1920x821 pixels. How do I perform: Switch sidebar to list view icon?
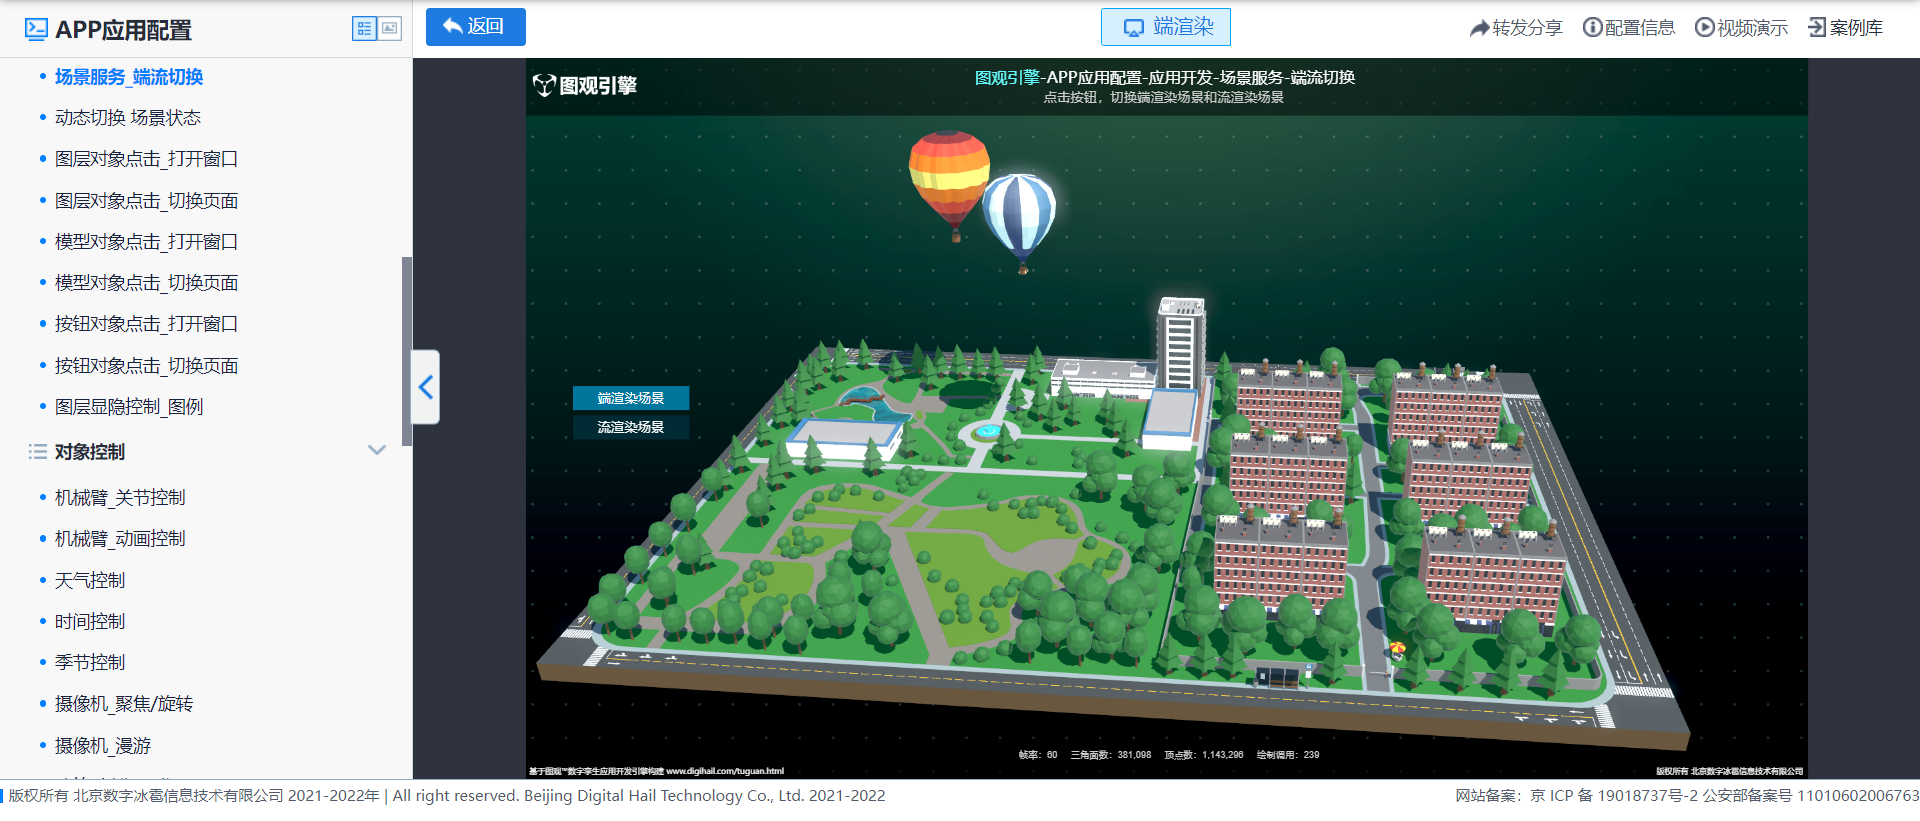(x=364, y=29)
